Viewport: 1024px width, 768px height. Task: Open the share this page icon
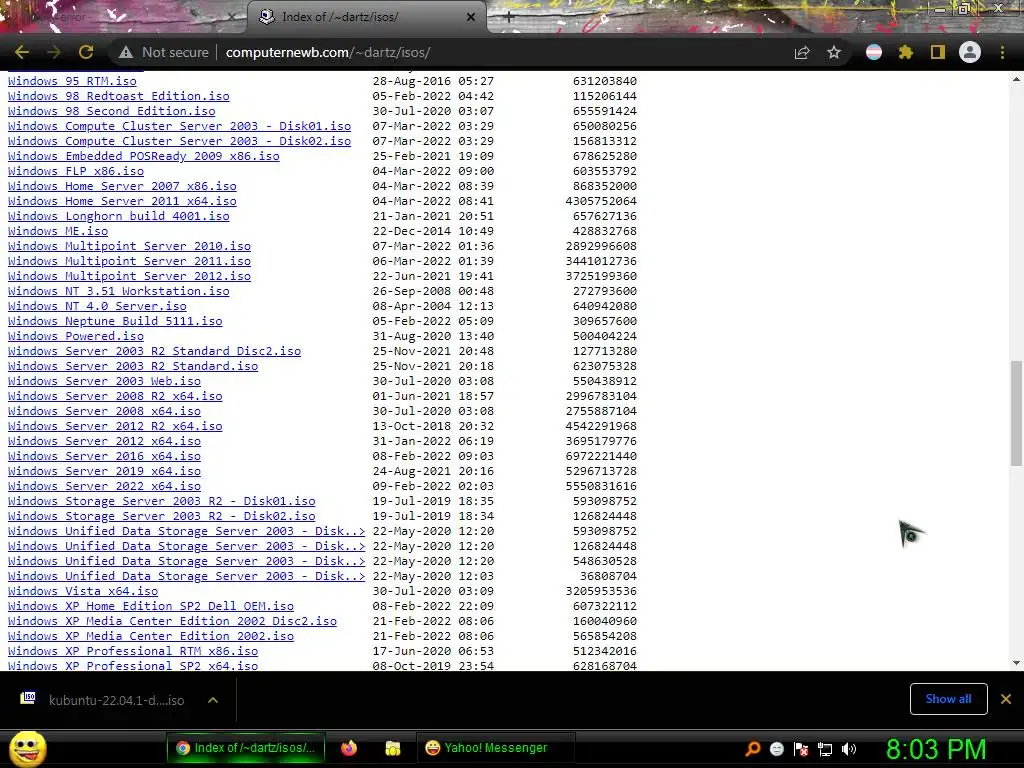click(x=802, y=52)
